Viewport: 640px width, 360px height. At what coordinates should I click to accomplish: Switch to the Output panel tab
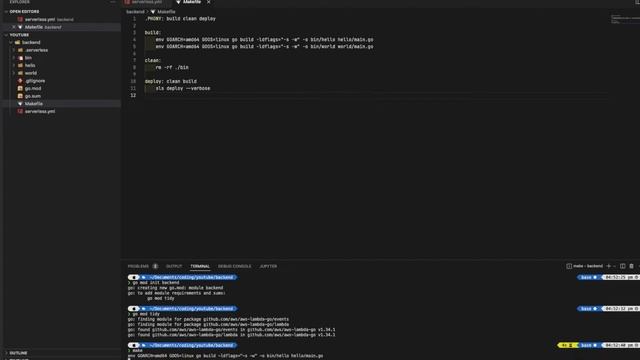point(174,266)
